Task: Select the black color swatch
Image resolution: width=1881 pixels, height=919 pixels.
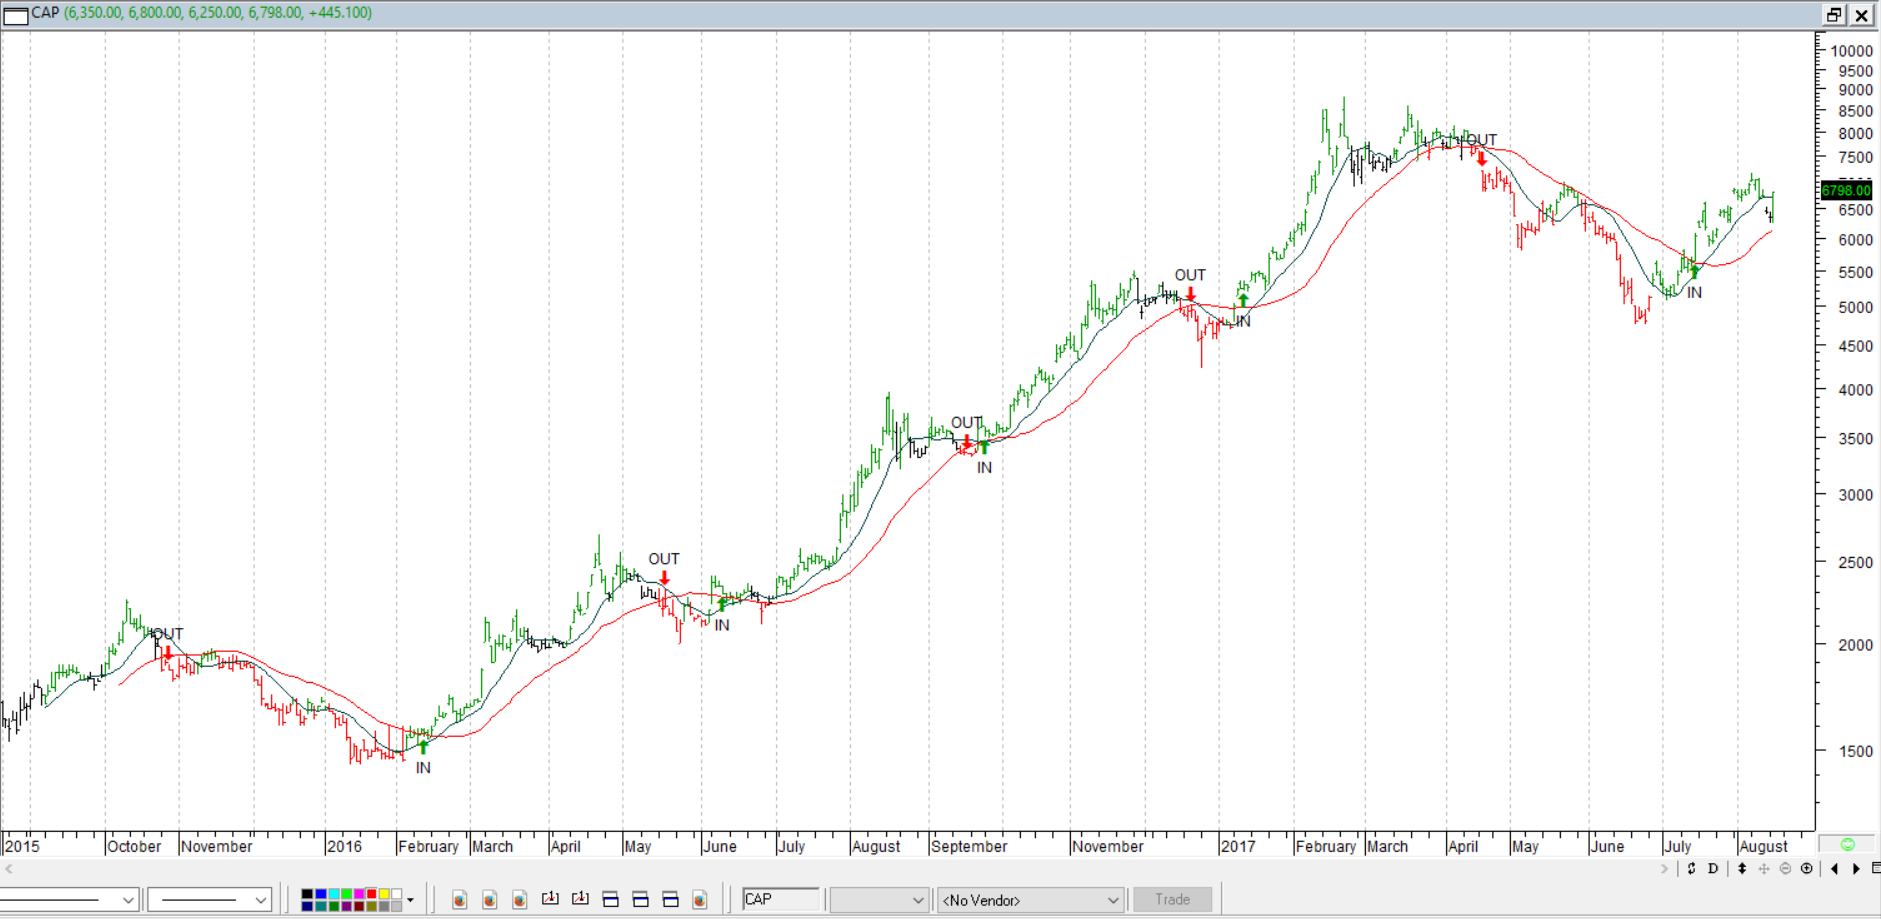Action: [x=307, y=894]
